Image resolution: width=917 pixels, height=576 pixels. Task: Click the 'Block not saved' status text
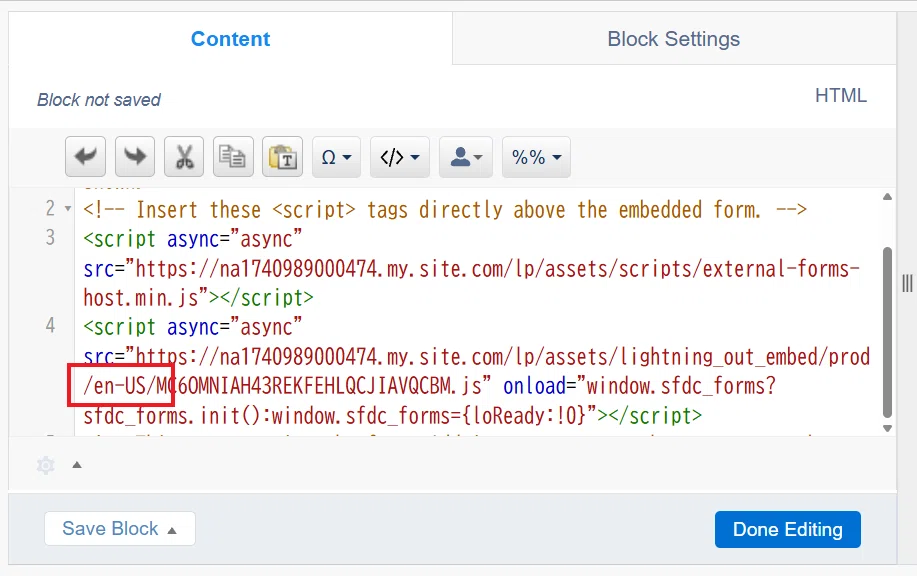click(x=99, y=100)
